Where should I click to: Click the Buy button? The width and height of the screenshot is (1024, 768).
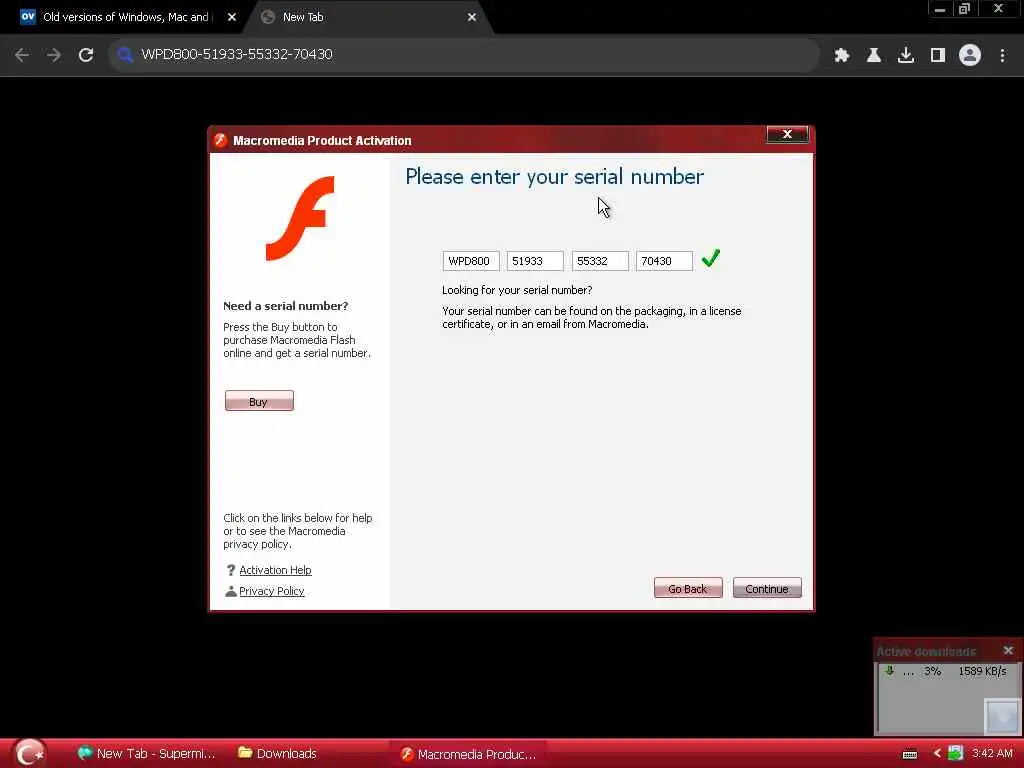tap(259, 401)
